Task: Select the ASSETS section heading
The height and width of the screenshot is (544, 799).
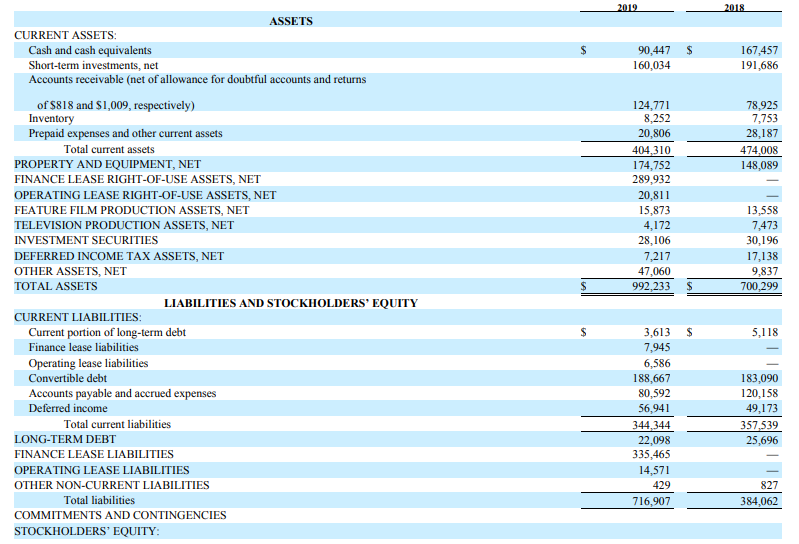Action: point(291,21)
